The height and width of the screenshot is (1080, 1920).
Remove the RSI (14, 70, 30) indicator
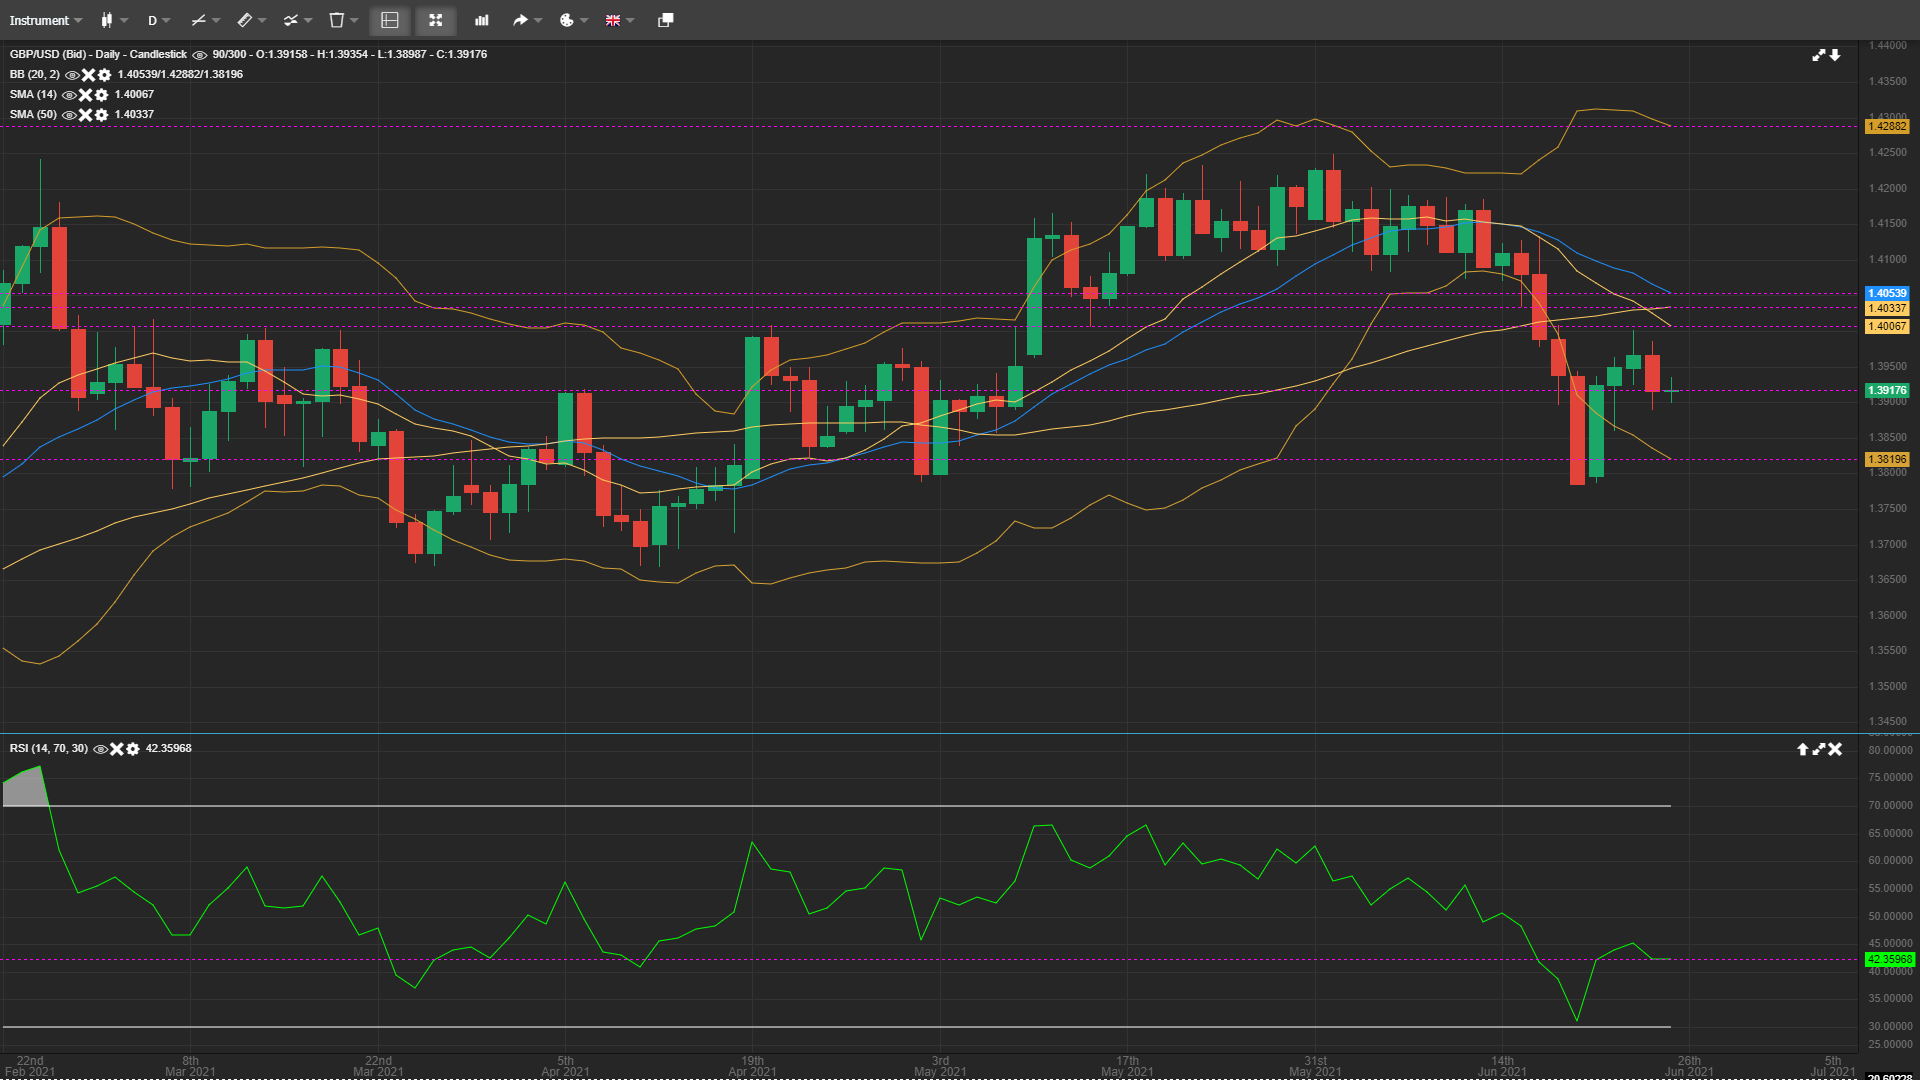pos(116,749)
